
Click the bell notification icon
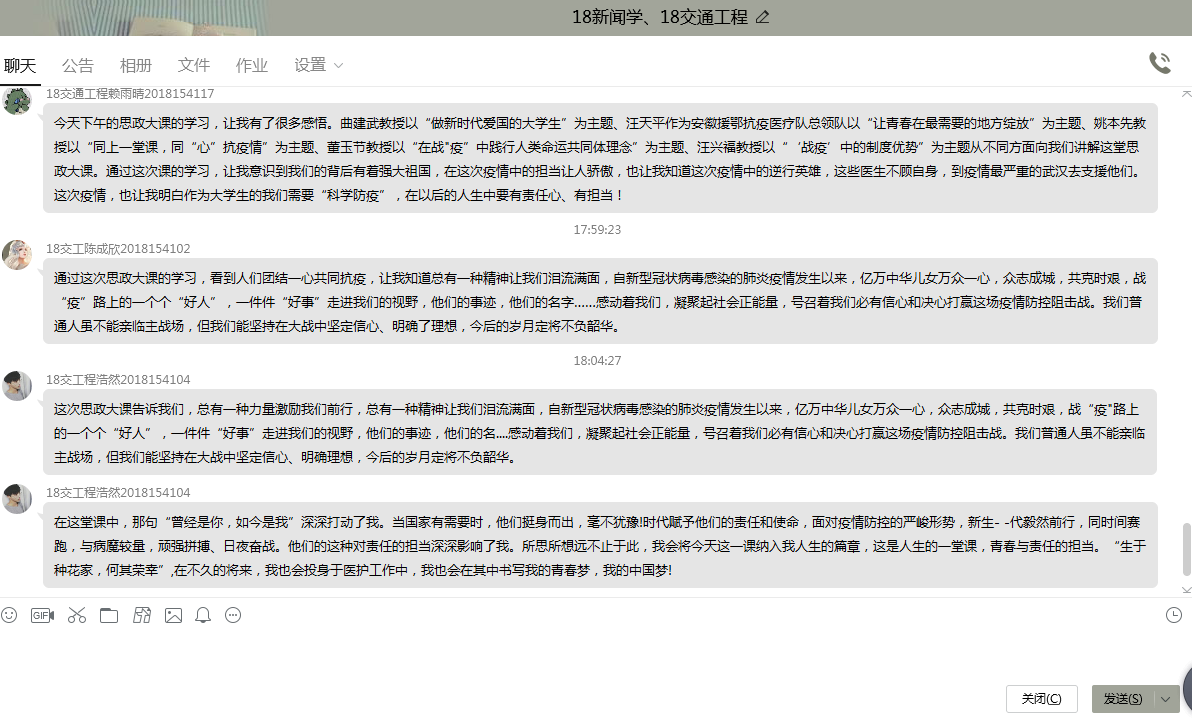(x=203, y=615)
